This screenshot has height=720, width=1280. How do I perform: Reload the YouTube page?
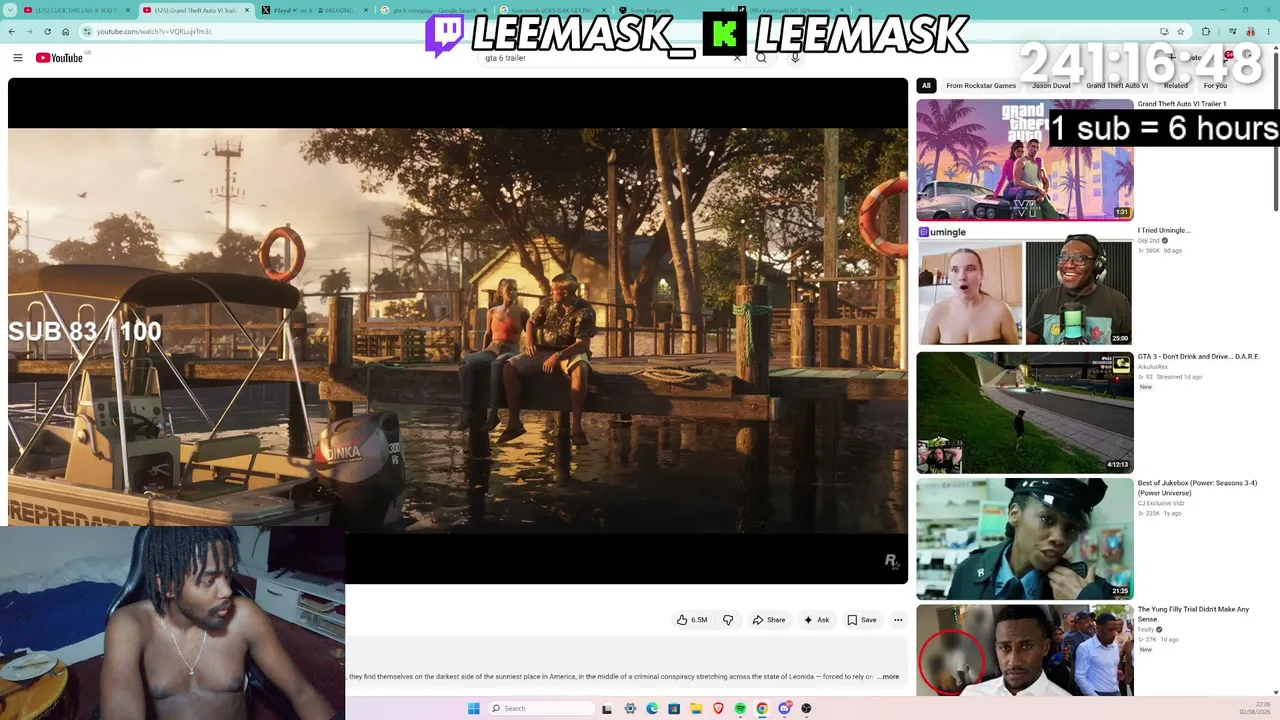click(x=47, y=31)
